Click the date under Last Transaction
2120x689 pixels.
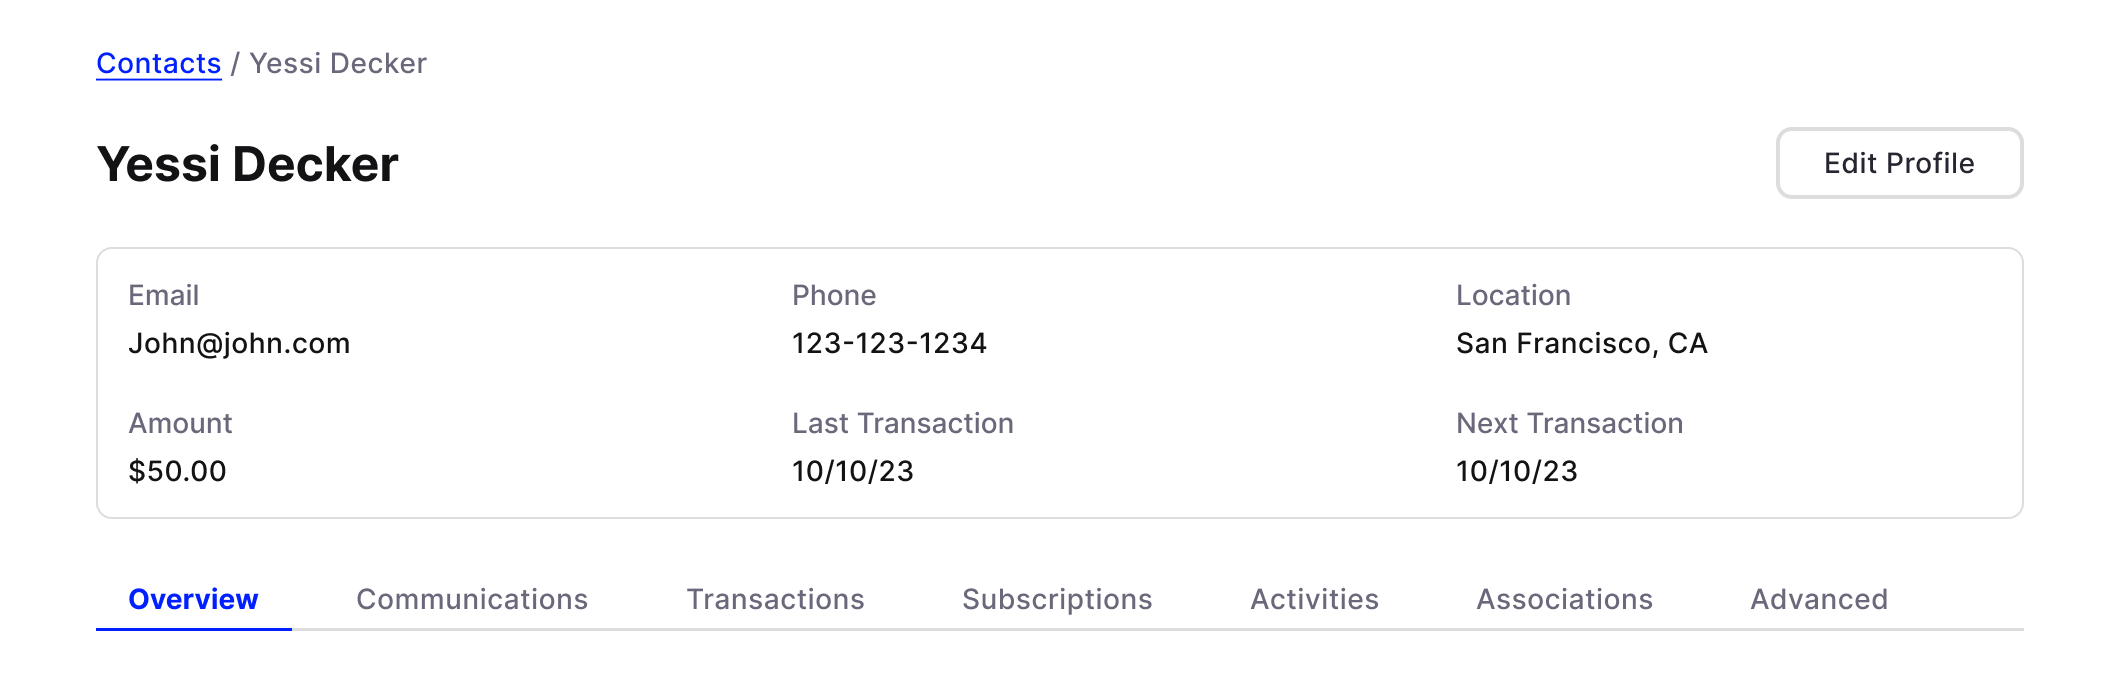[852, 471]
